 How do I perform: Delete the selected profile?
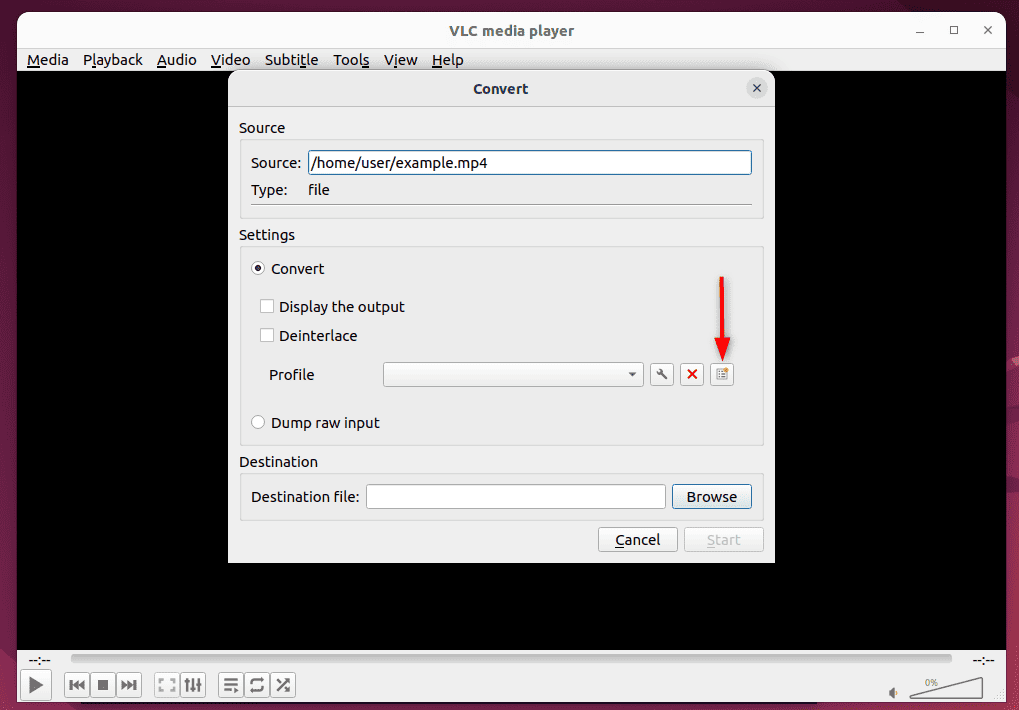coord(691,374)
